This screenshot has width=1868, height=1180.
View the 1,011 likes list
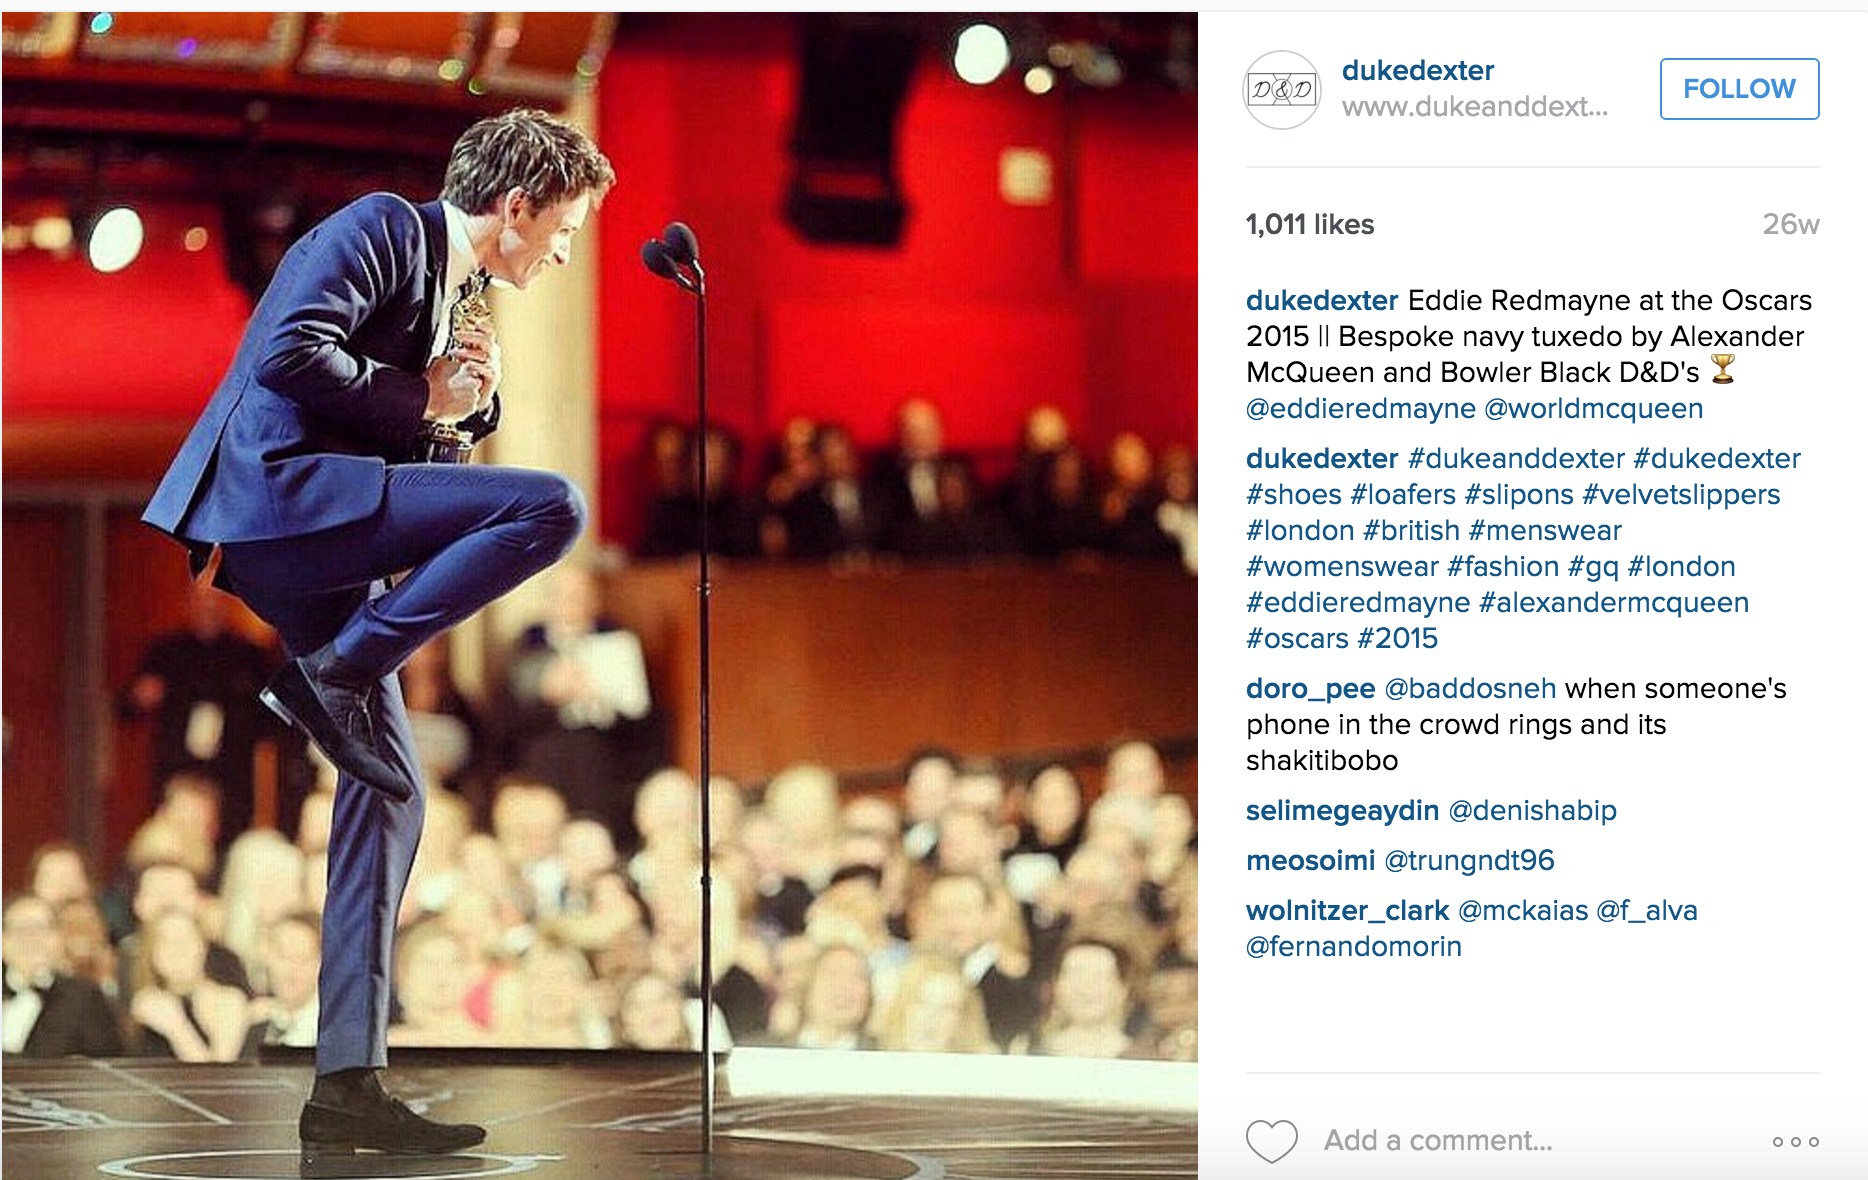(x=1310, y=225)
